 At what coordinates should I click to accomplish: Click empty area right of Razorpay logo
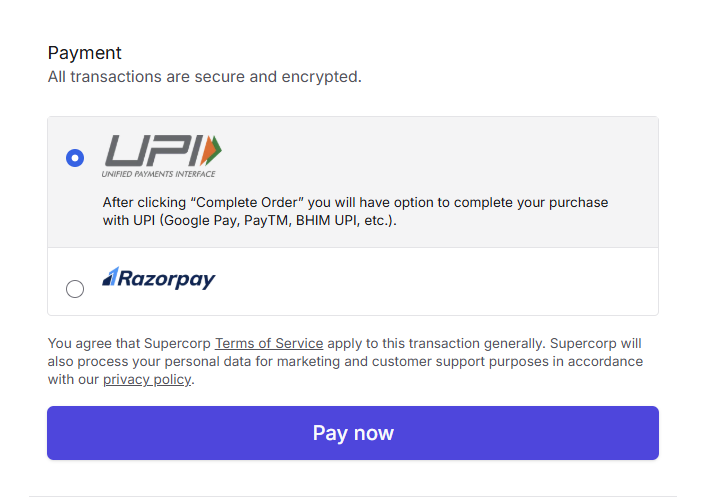coord(430,281)
